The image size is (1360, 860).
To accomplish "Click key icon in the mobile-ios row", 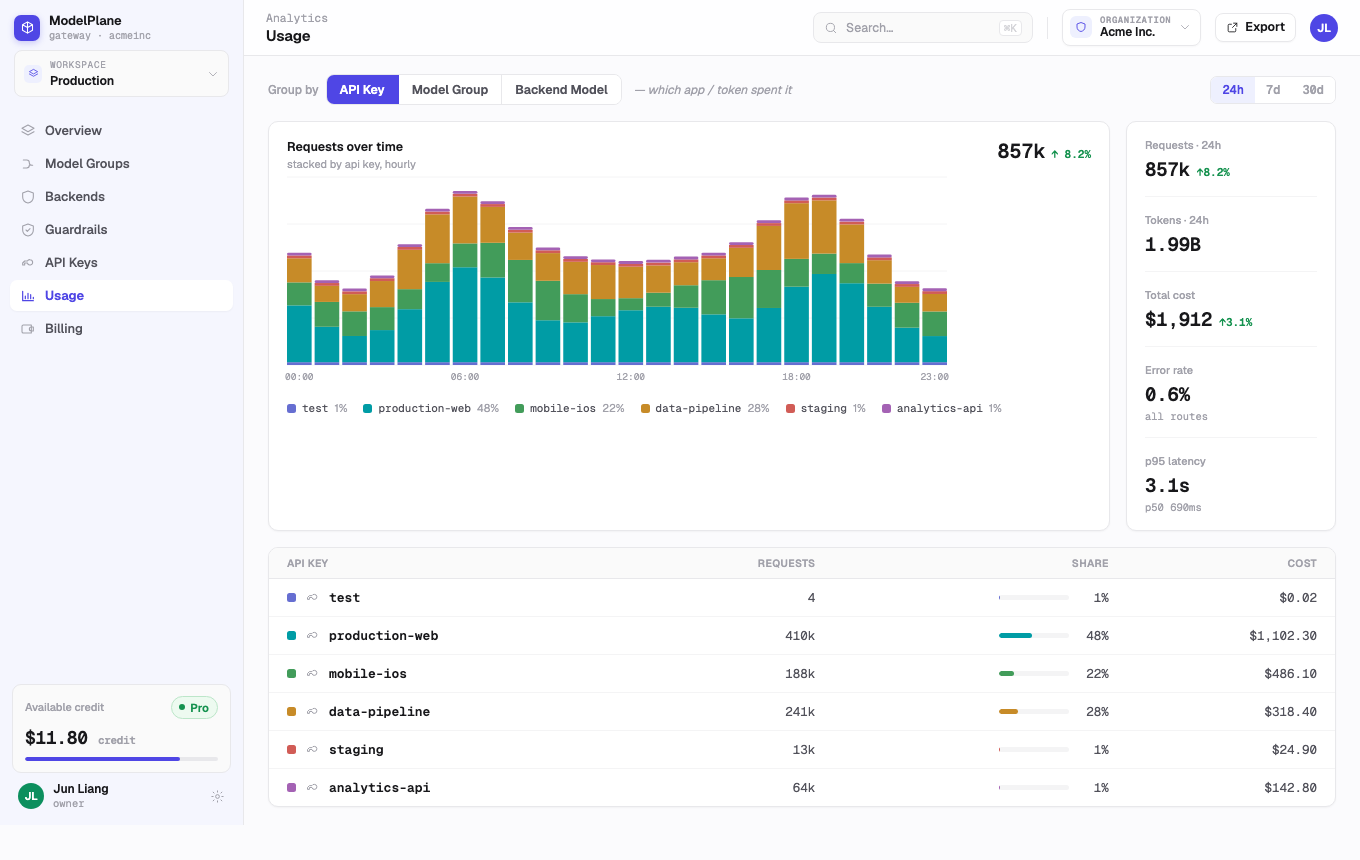I will [x=312, y=673].
